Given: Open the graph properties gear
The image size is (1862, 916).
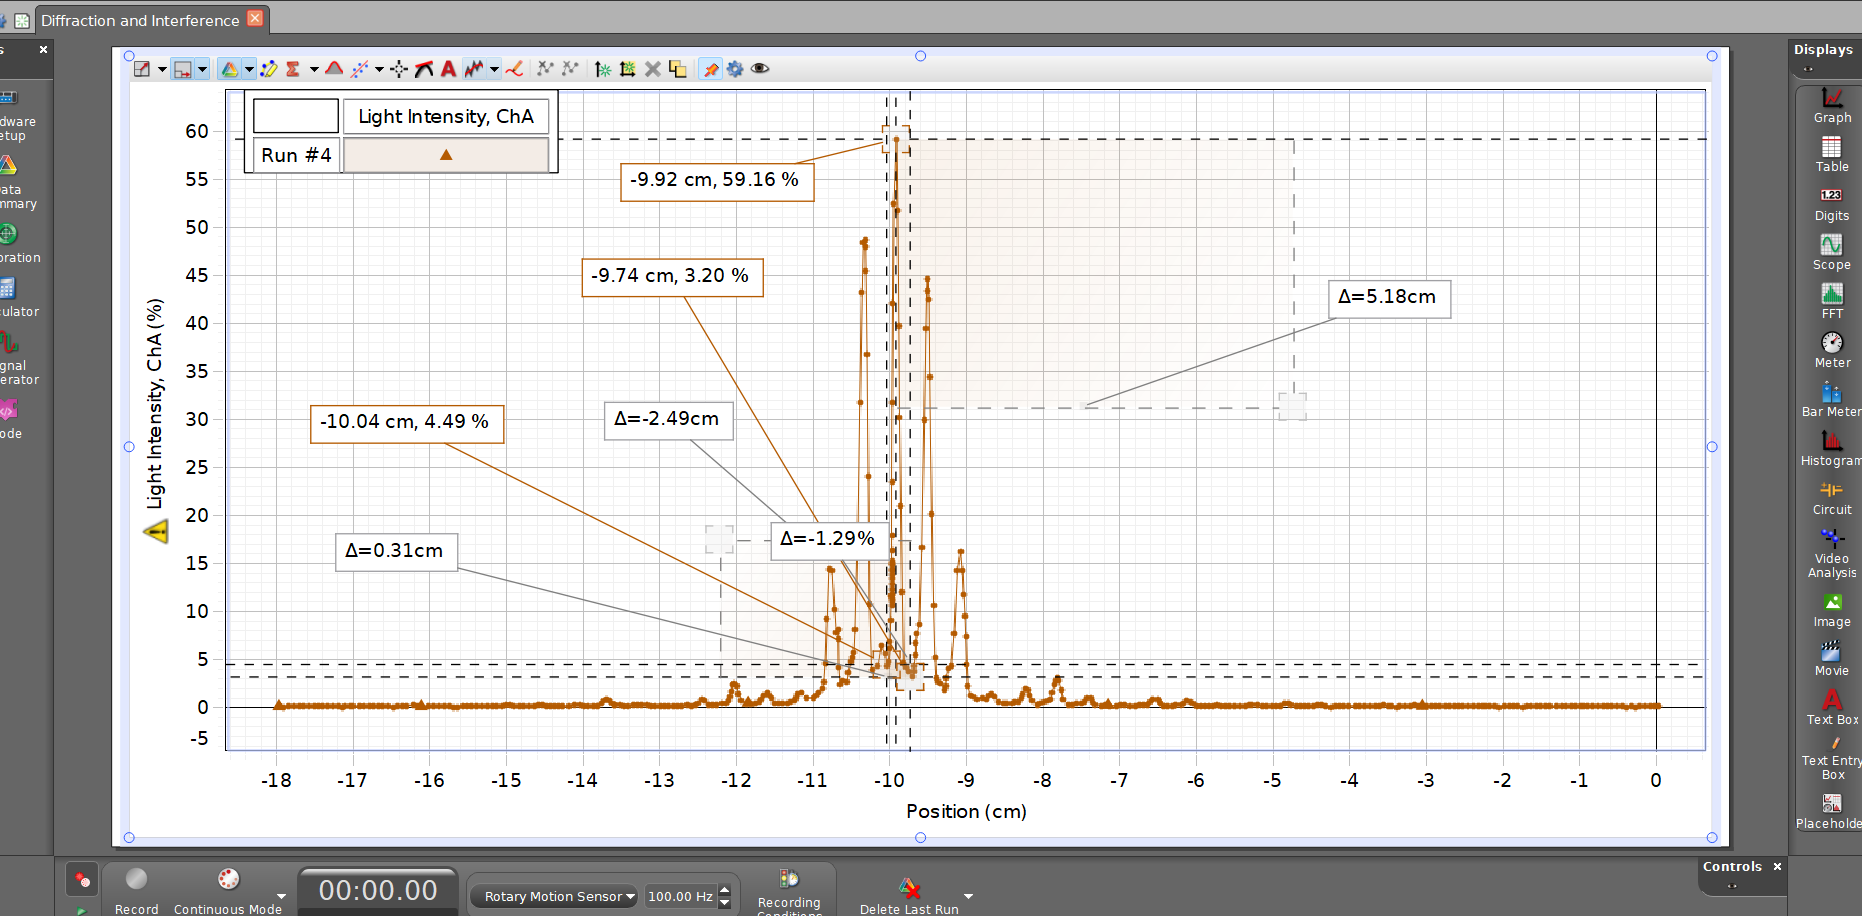Looking at the screenshot, I should [x=736, y=68].
